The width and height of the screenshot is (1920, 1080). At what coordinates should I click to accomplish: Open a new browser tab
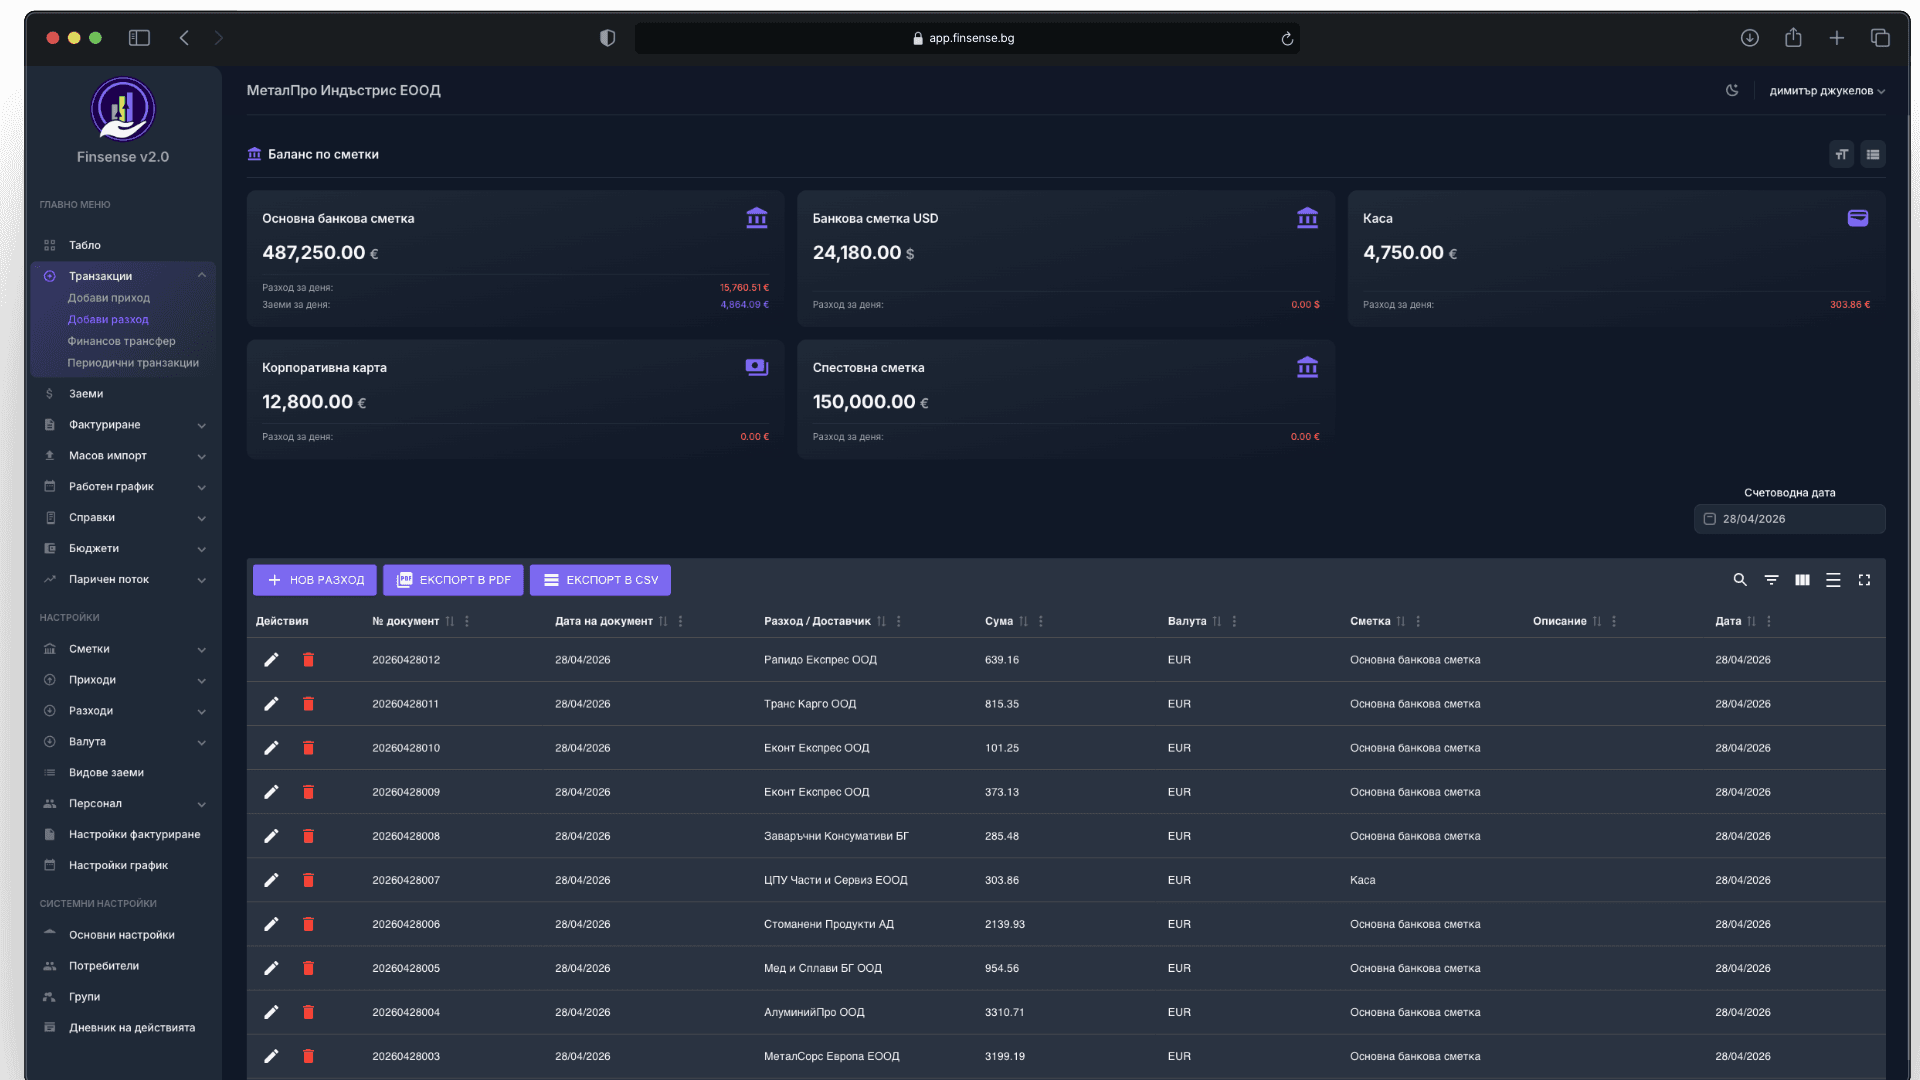pos(1836,38)
